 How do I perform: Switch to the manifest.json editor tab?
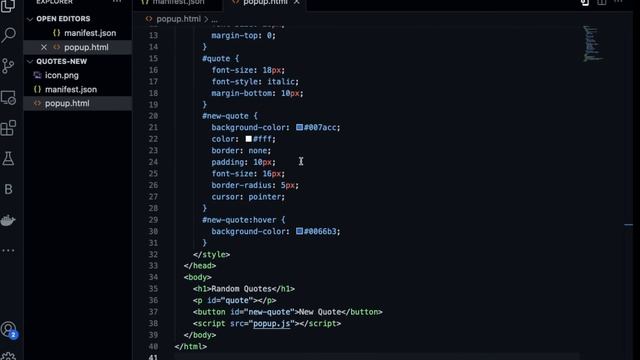pyautogui.click(x=178, y=2)
